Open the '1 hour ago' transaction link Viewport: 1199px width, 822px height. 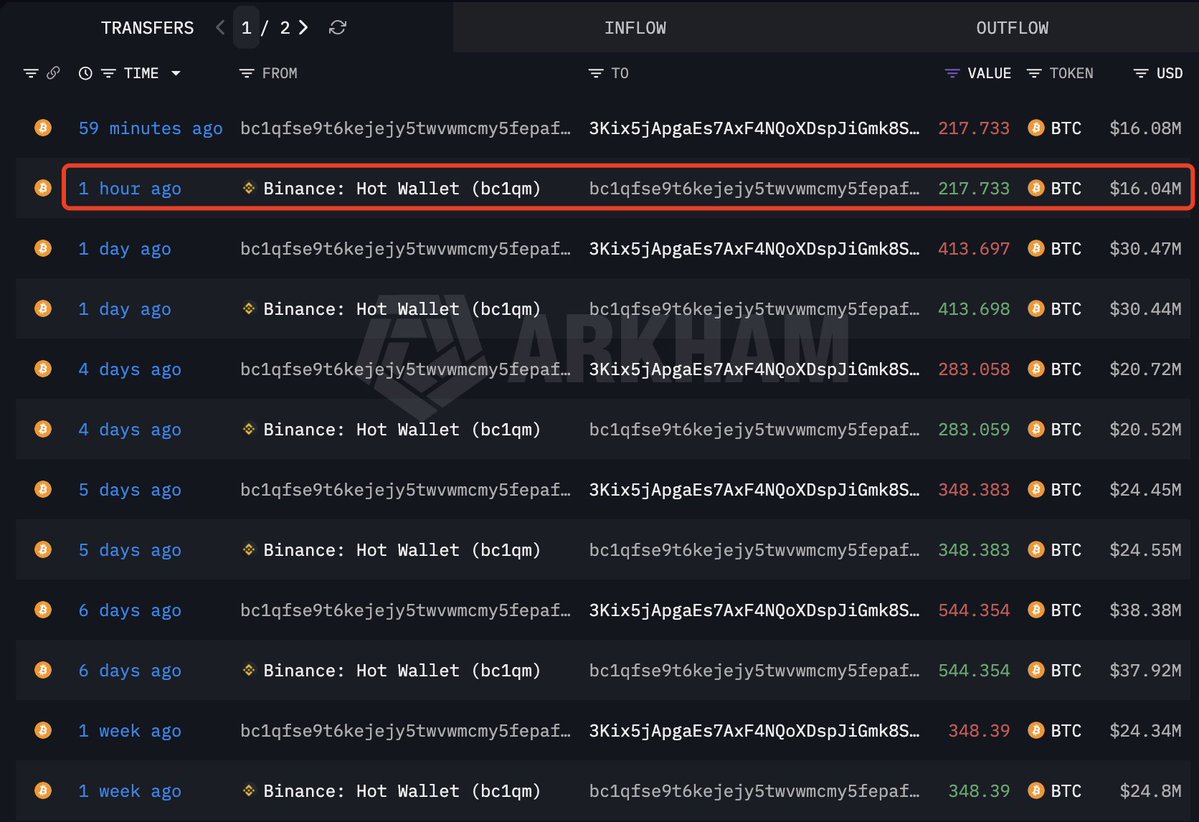(130, 189)
